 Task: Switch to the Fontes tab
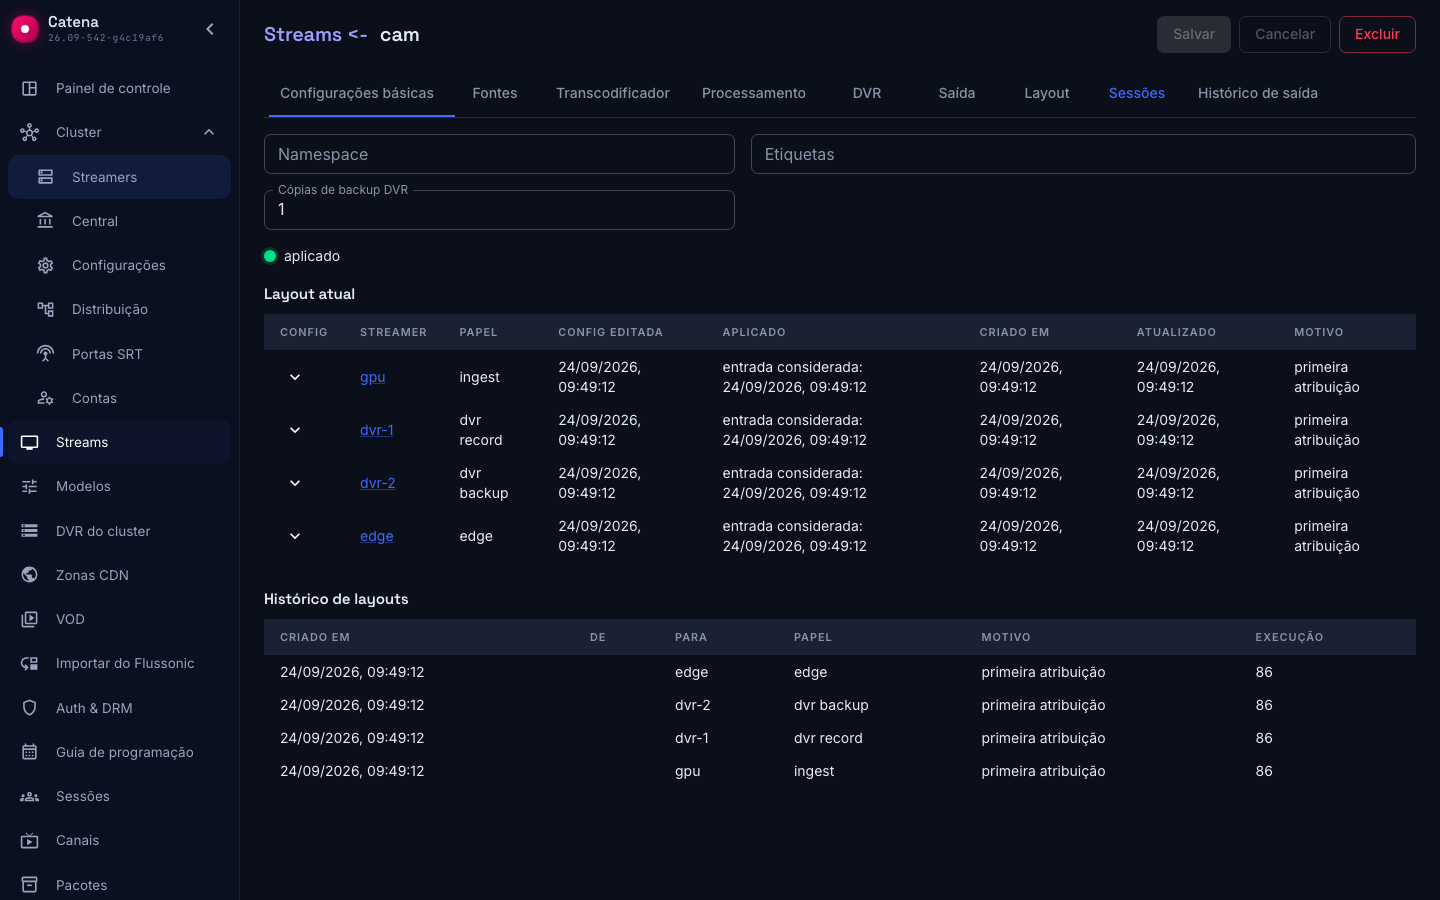[495, 93]
